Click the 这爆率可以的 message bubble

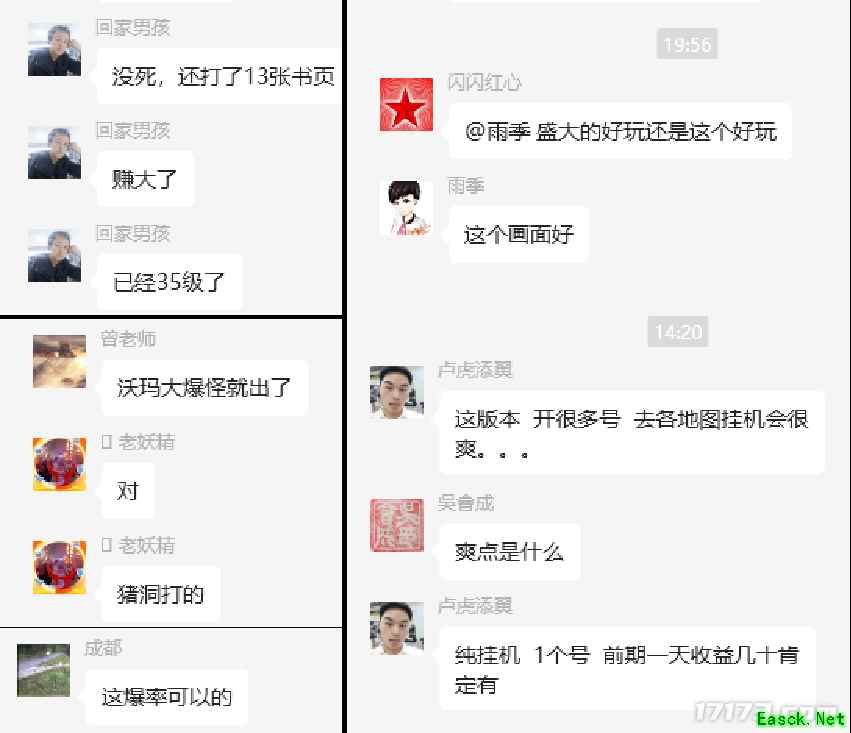click(x=167, y=697)
